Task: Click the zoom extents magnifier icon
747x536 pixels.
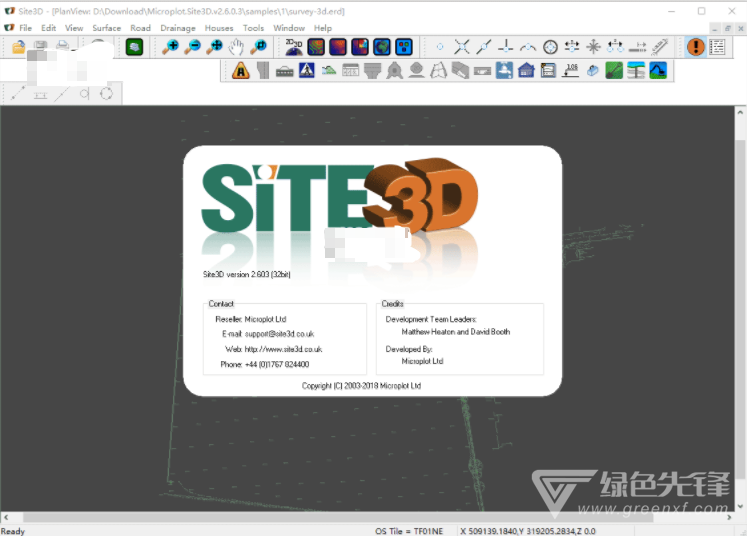Action: tap(215, 47)
